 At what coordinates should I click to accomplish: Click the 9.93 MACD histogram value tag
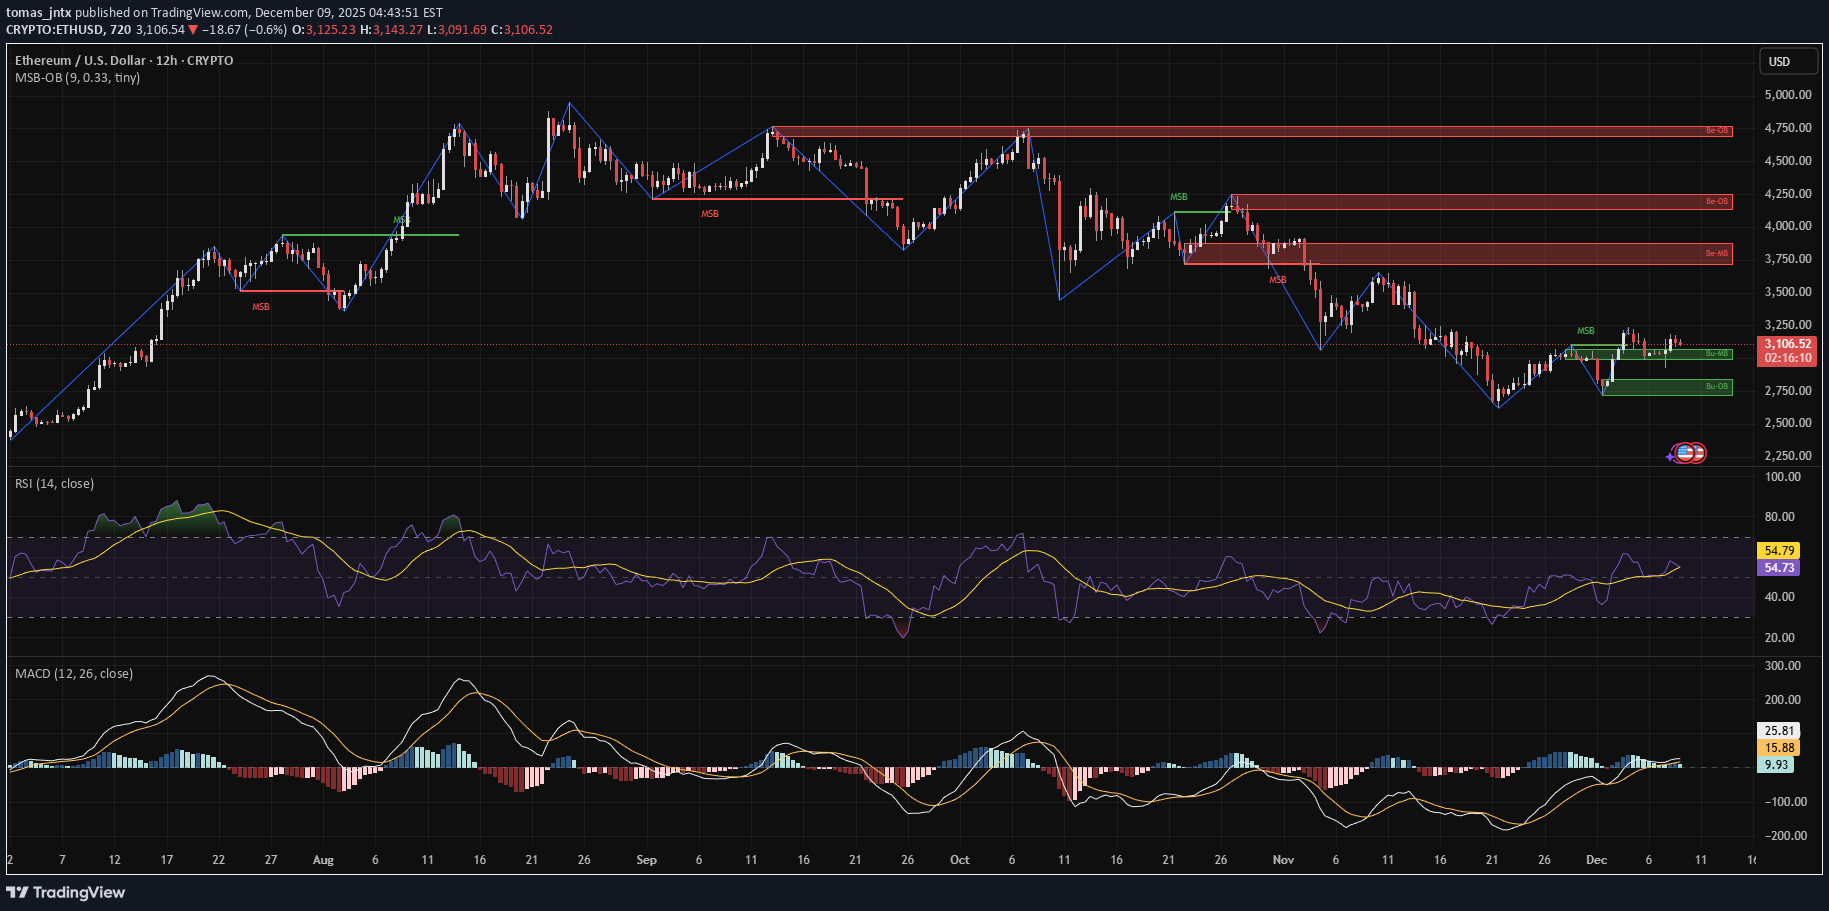[x=1776, y=765]
